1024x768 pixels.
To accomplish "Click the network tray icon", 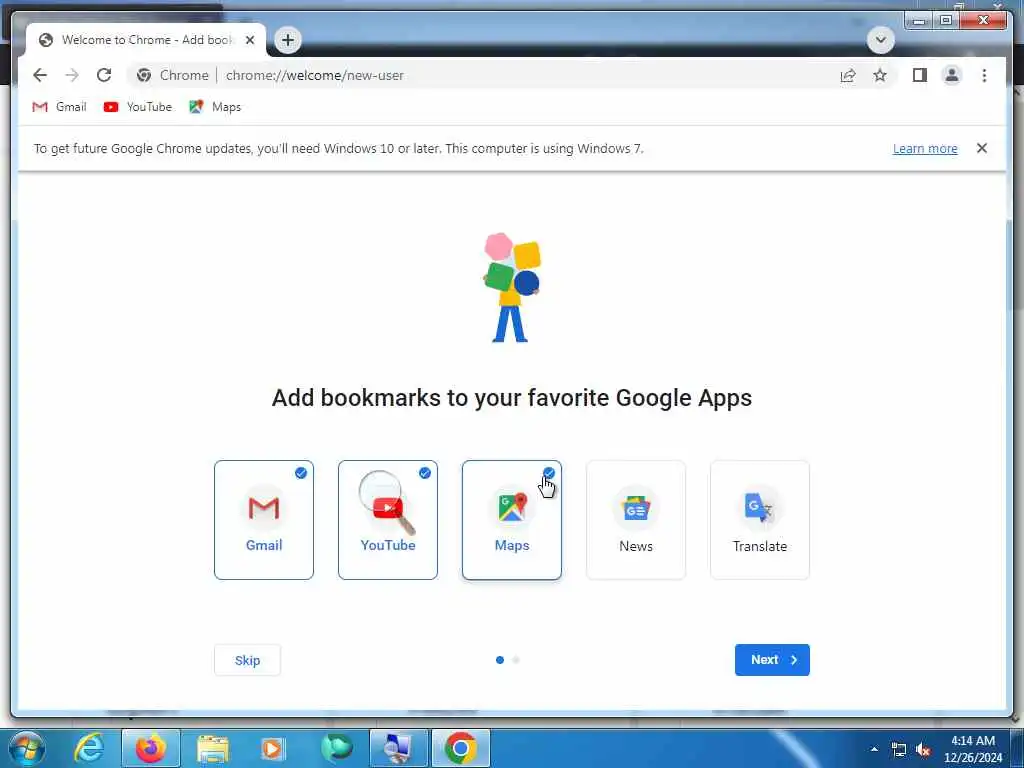I will click(x=899, y=749).
